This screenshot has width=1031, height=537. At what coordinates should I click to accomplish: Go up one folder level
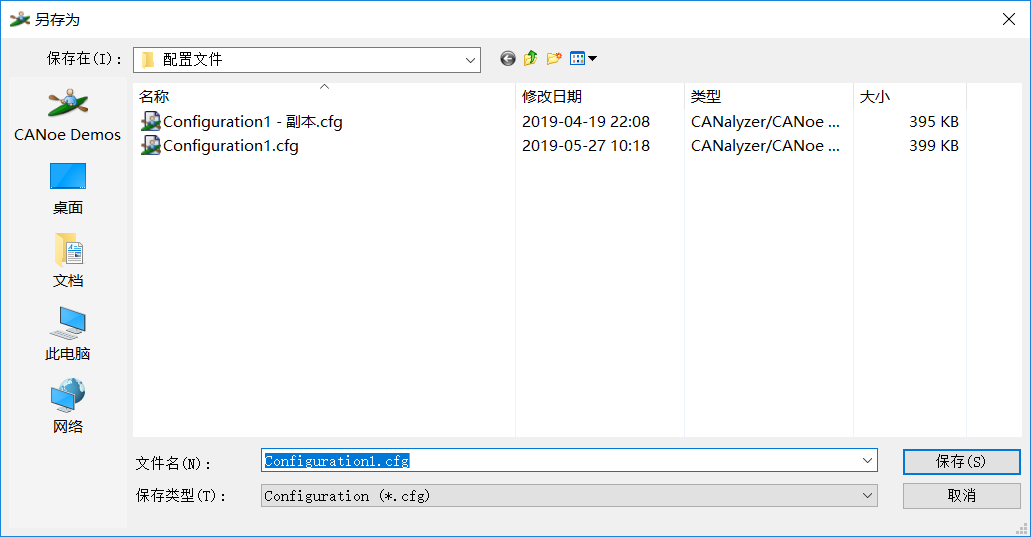531,58
